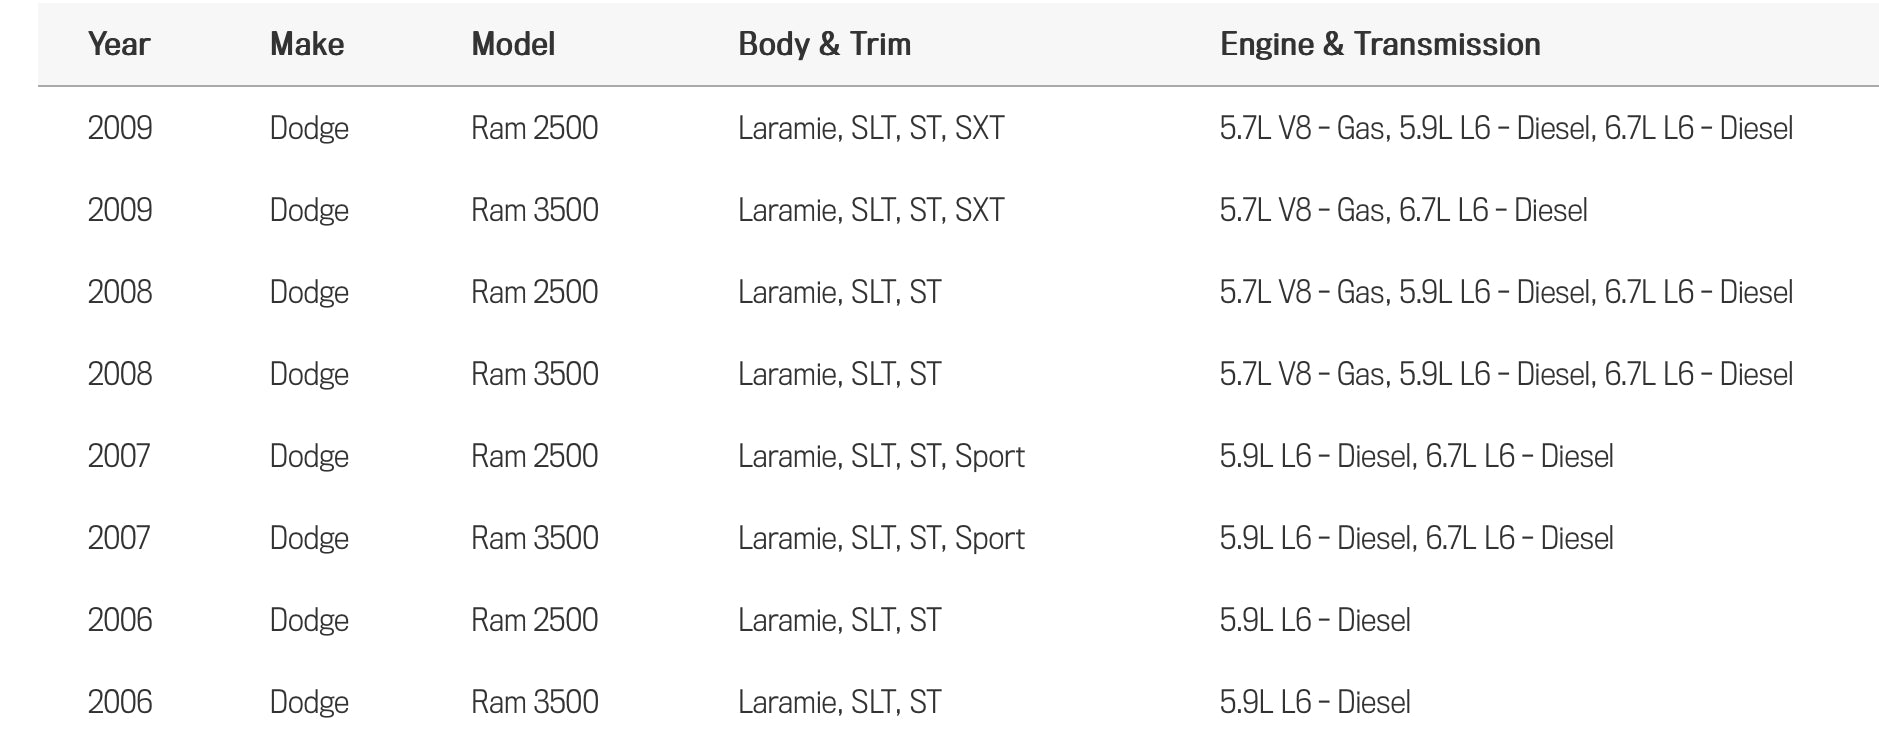Select the 2007 Ram 3500 model cell
Screen dimensions: 1879x740
pos(534,538)
